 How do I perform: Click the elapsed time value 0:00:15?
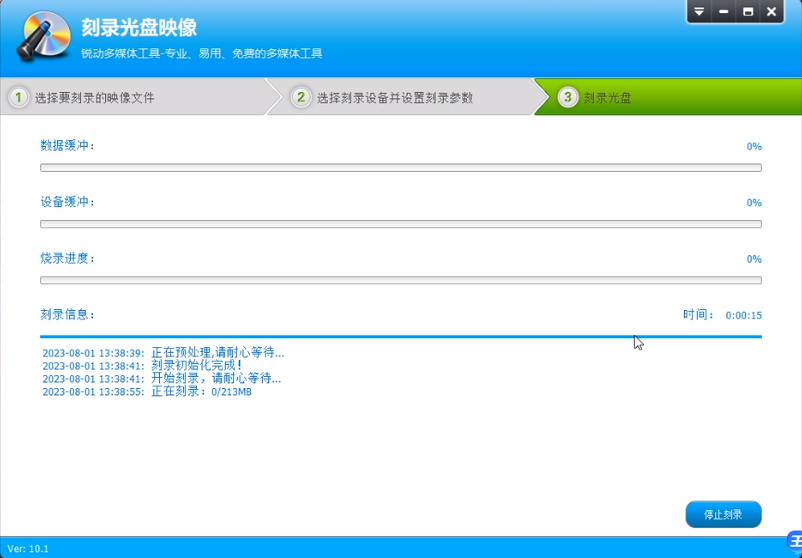point(744,316)
